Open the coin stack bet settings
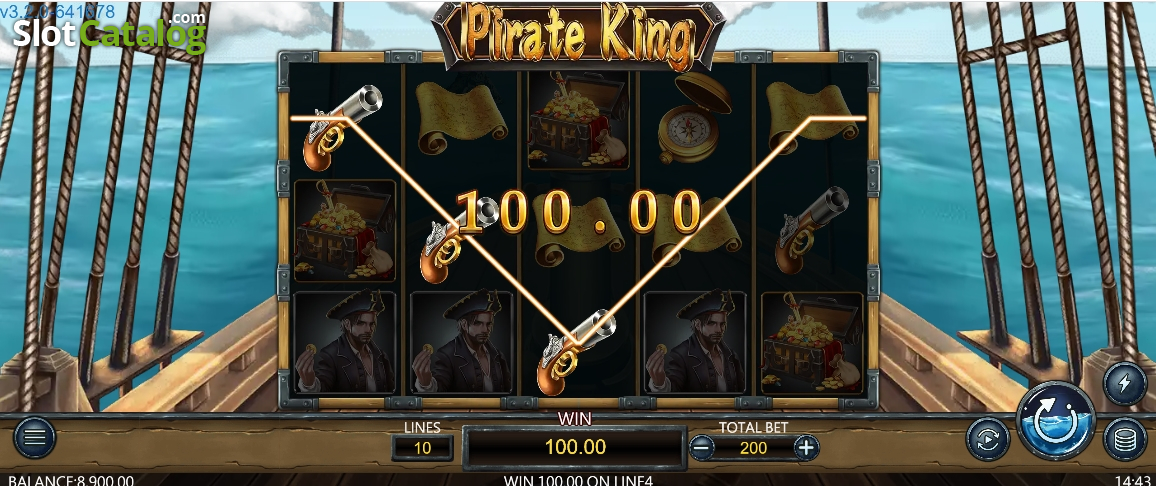The image size is (1156, 486). 1124,439
